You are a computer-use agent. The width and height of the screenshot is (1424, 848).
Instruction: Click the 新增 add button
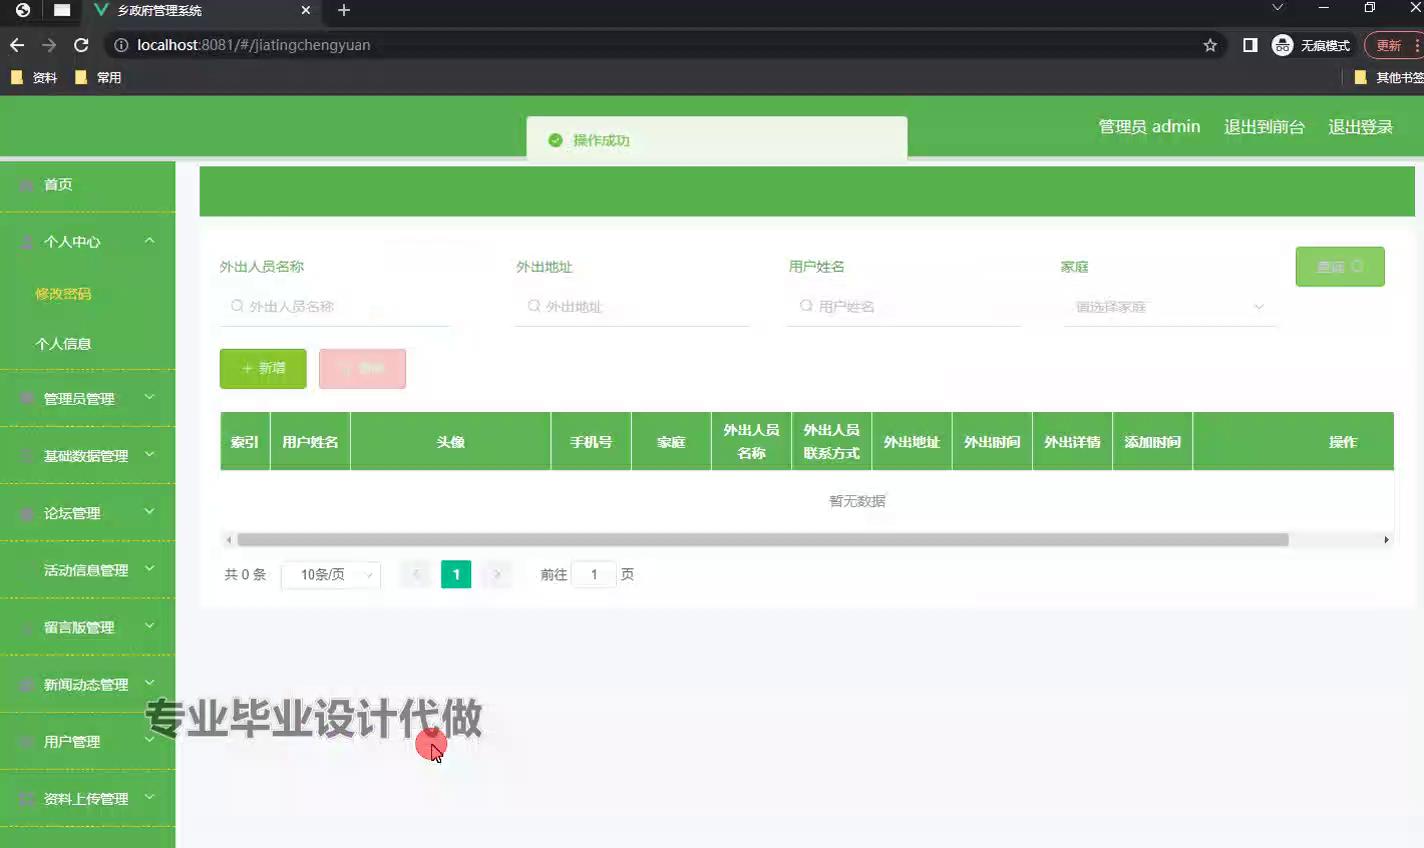(x=263, y=369)
